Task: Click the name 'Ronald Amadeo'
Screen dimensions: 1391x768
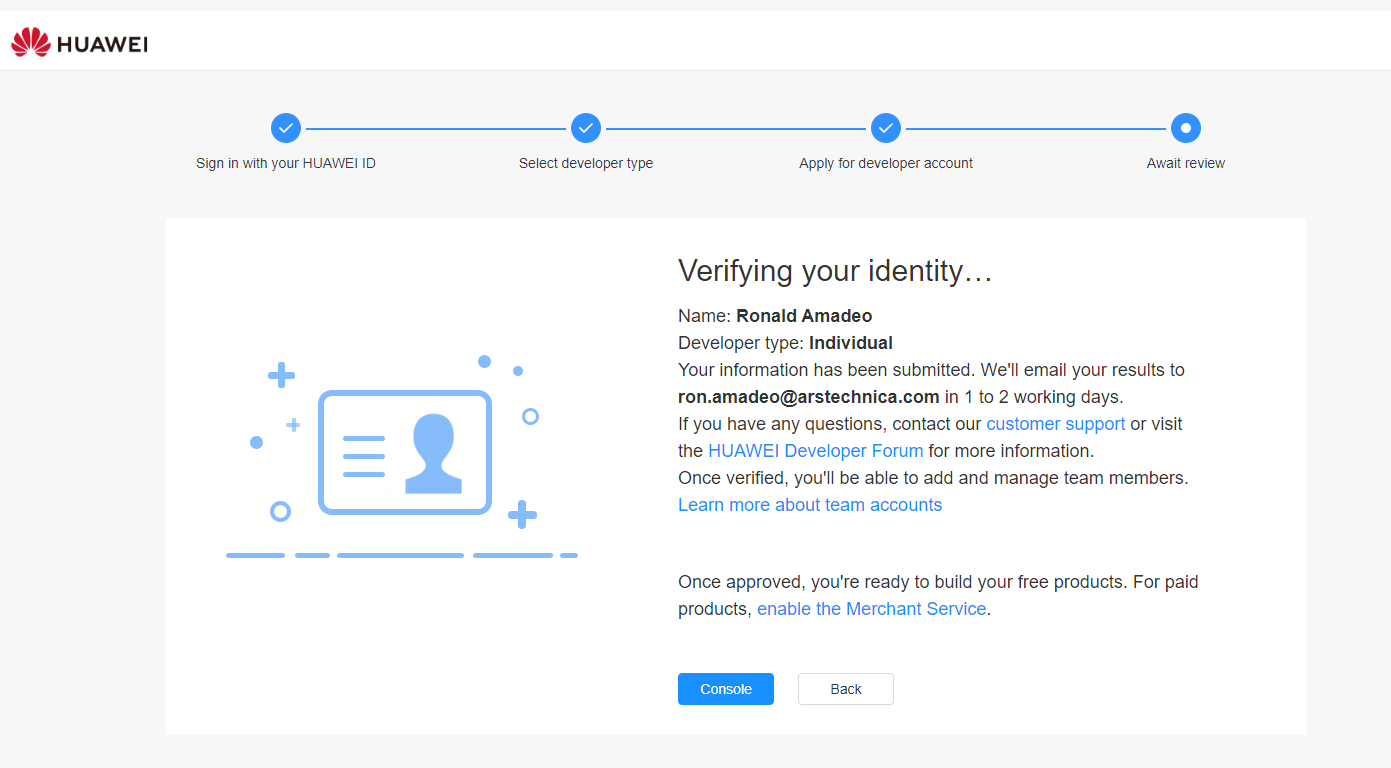Action: pyautogui.click(x=804, y=316)
